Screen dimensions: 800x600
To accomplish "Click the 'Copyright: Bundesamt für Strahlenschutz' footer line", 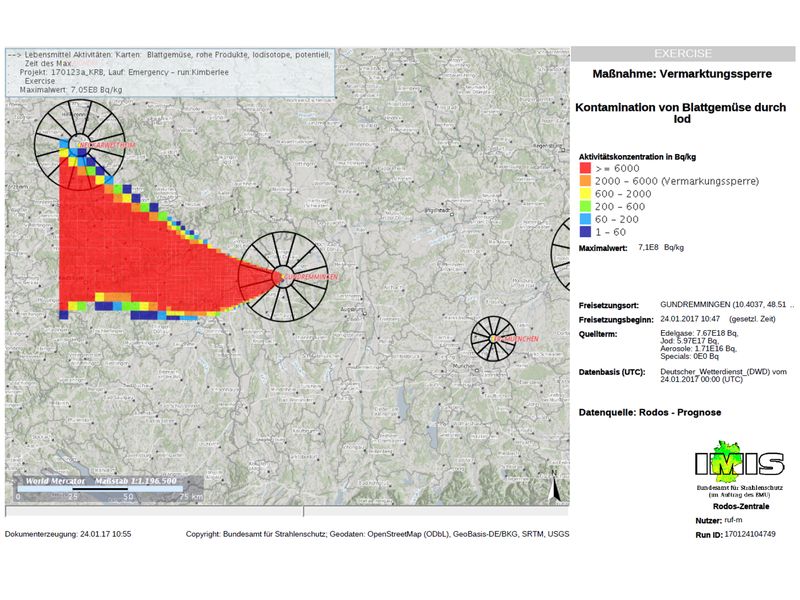I will [378, 534].
